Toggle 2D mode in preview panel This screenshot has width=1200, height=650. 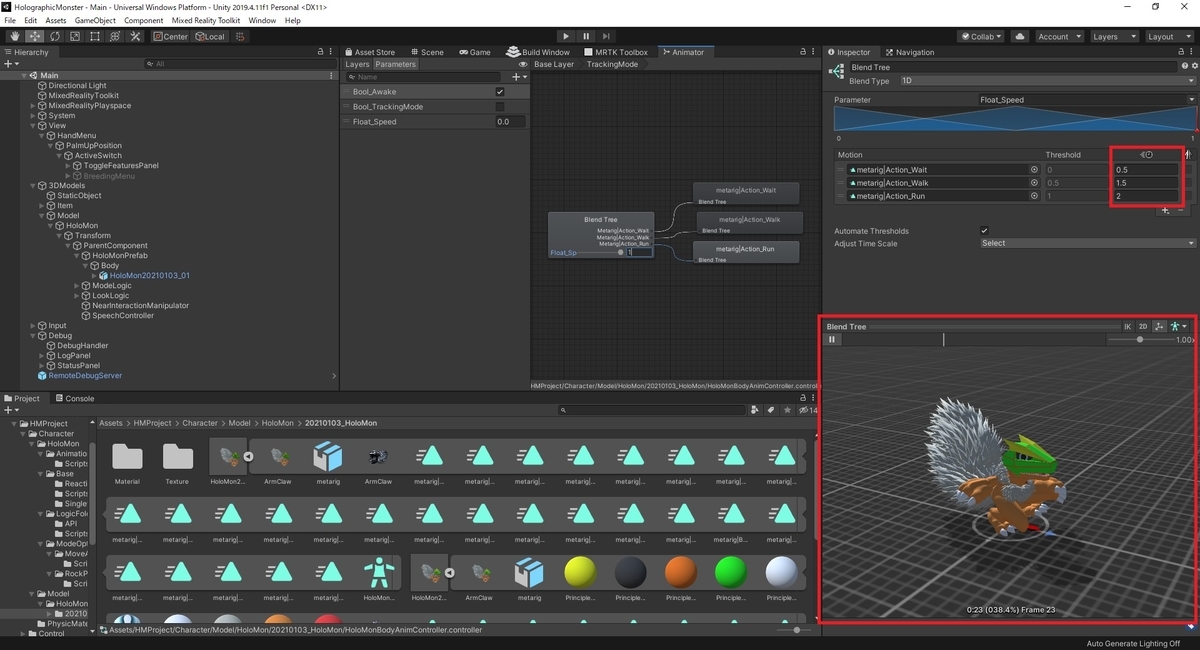point(1143,326)
